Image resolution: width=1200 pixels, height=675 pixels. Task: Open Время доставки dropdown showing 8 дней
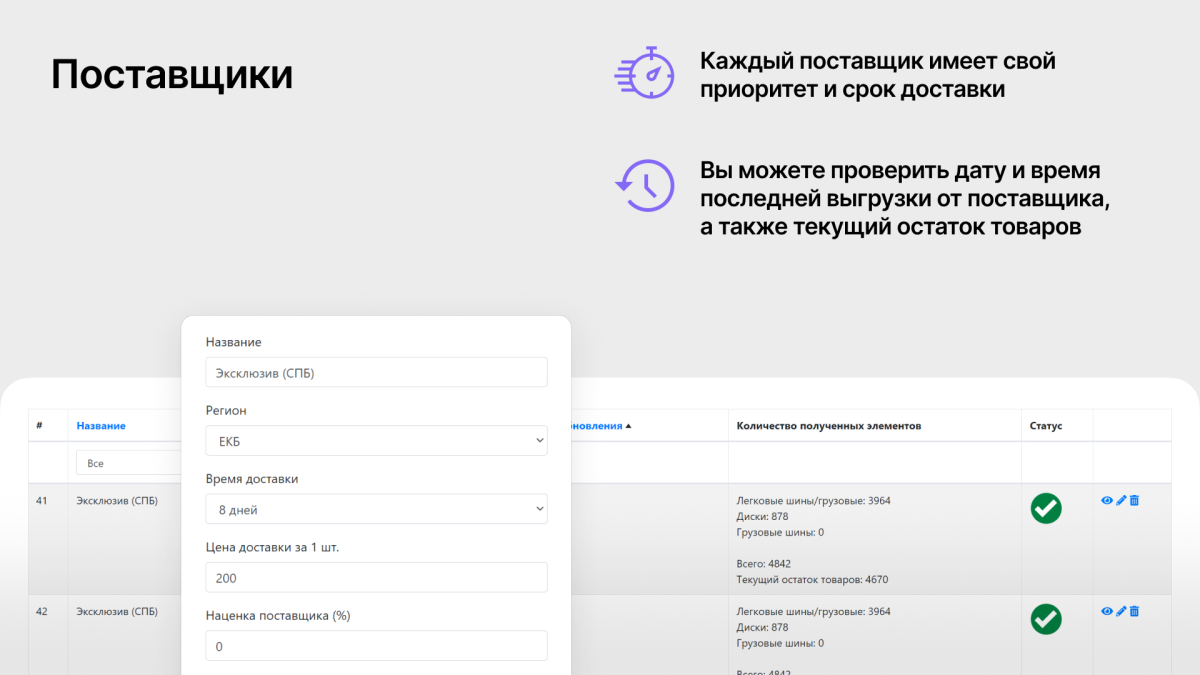[376, 509]
